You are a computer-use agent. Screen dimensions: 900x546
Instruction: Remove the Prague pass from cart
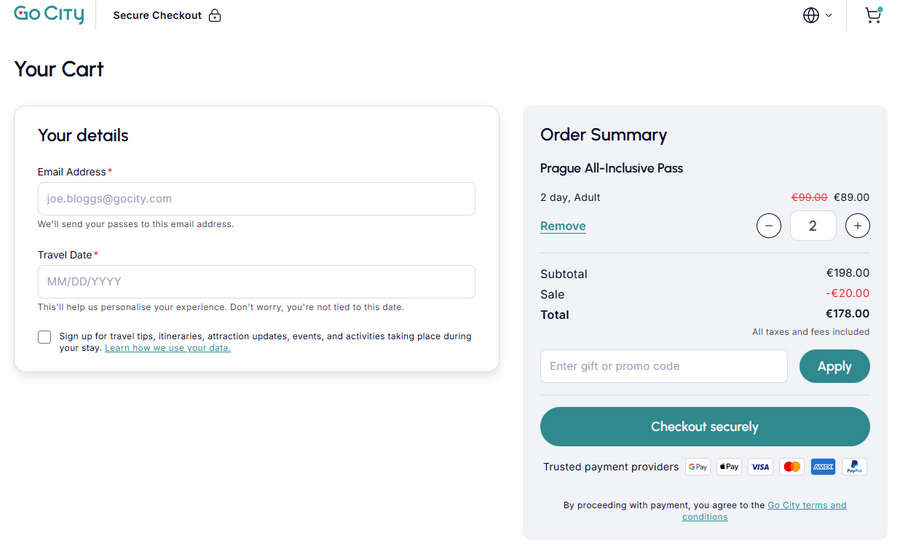click(563, 226)
